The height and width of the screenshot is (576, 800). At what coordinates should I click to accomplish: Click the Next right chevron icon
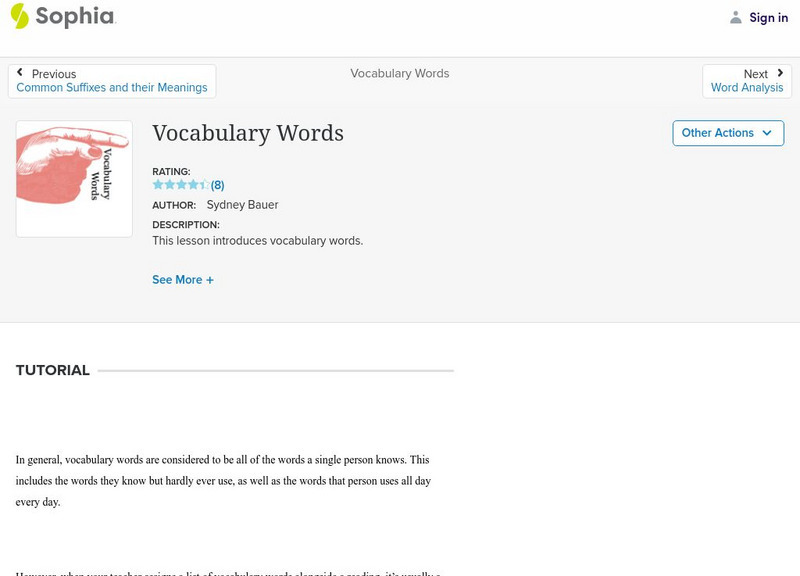point(780,73)
